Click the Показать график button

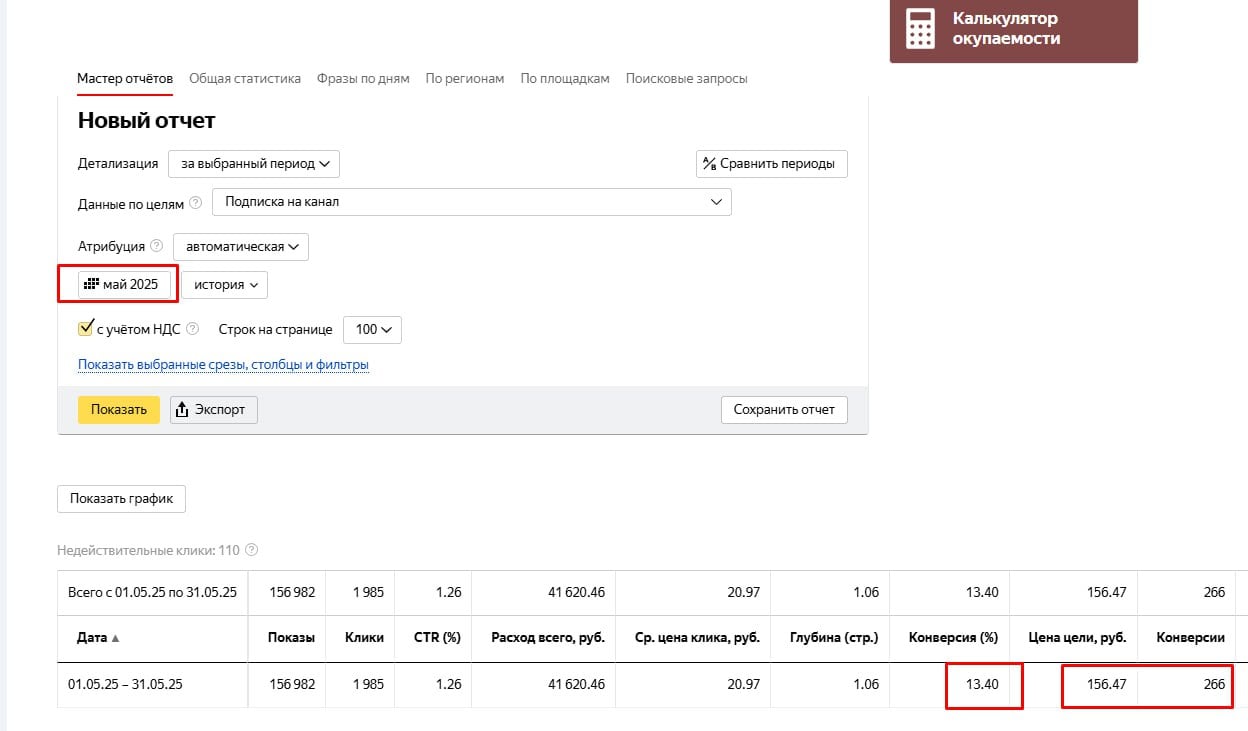click(121, 499)
